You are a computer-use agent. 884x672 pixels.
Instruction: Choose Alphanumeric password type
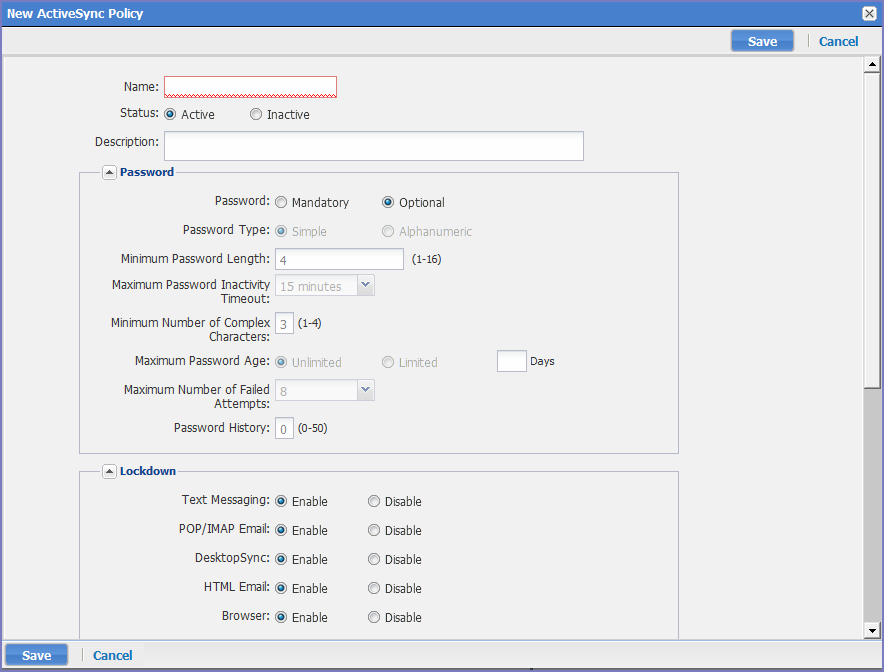tap(388, 231)
